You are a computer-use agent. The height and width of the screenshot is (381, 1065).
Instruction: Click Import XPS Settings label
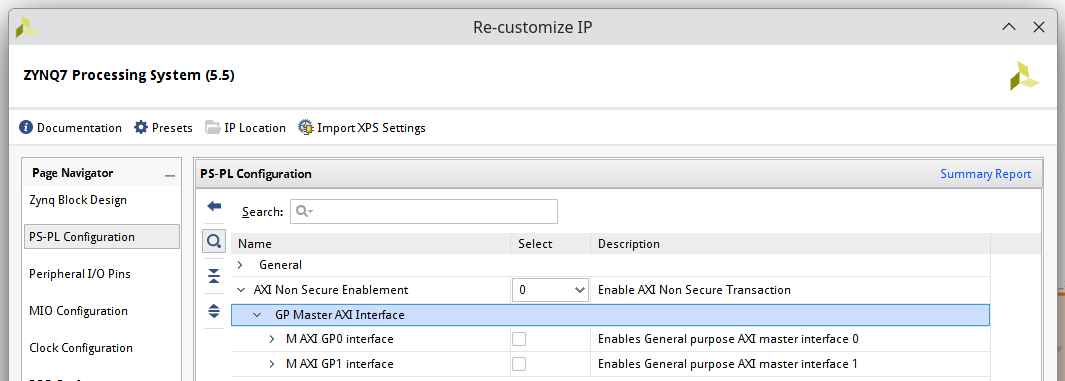[x=372, y=128]
